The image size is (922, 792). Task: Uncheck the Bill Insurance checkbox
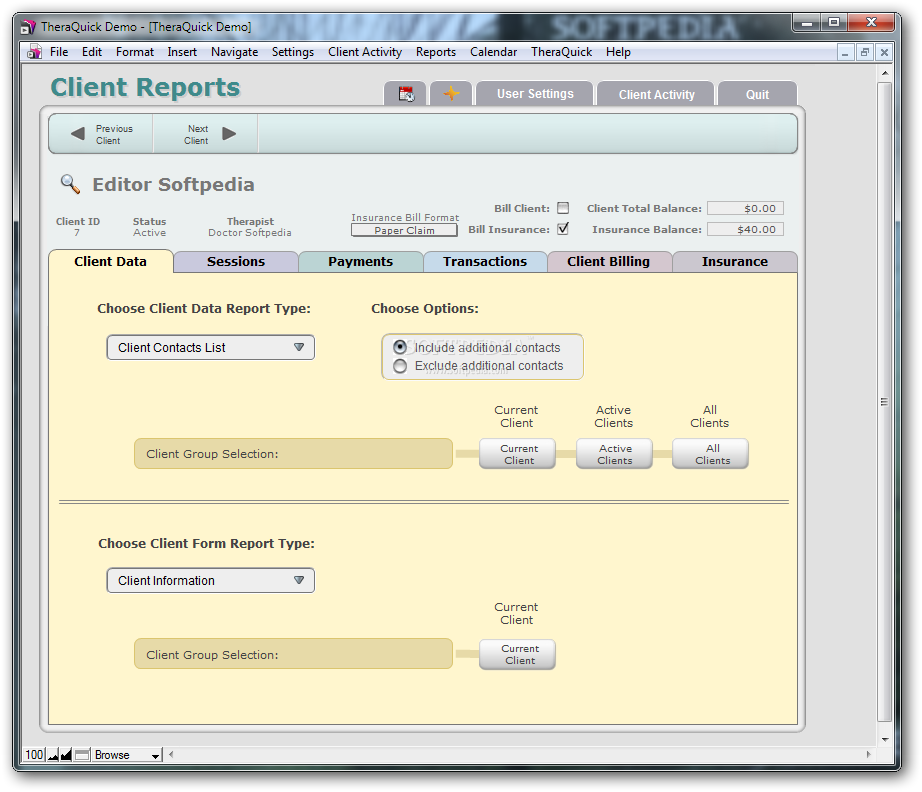[563, 229]
